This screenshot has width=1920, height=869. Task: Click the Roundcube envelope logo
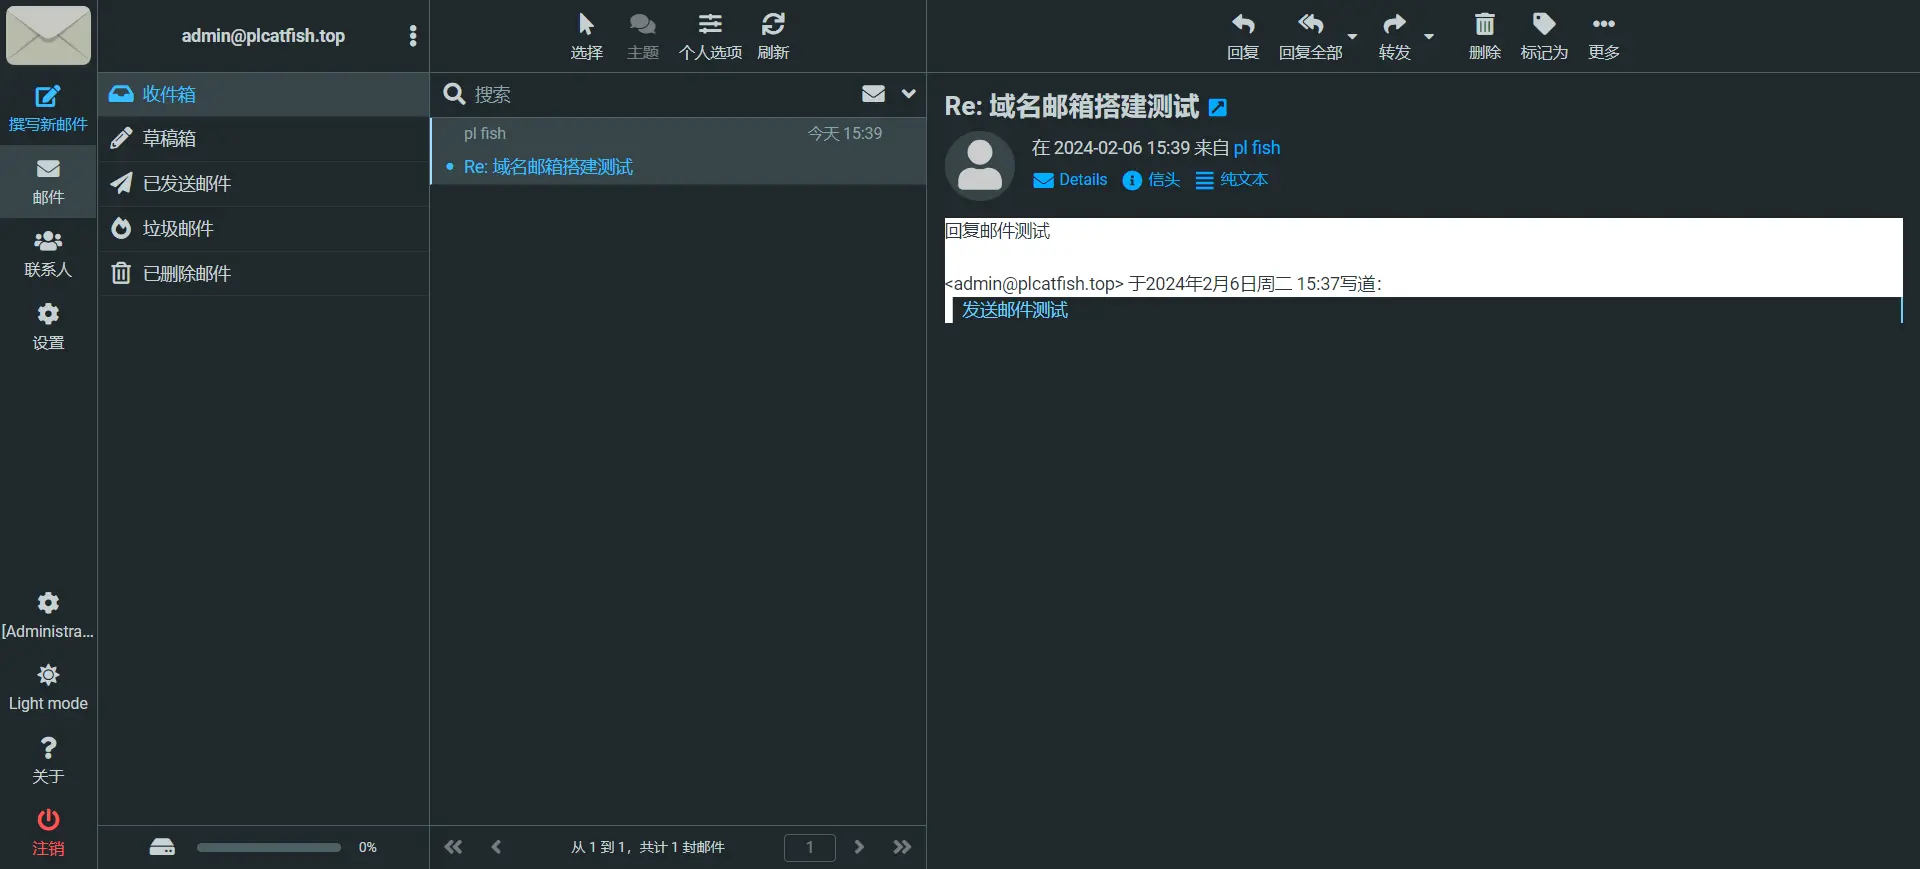tap(48, 35)
